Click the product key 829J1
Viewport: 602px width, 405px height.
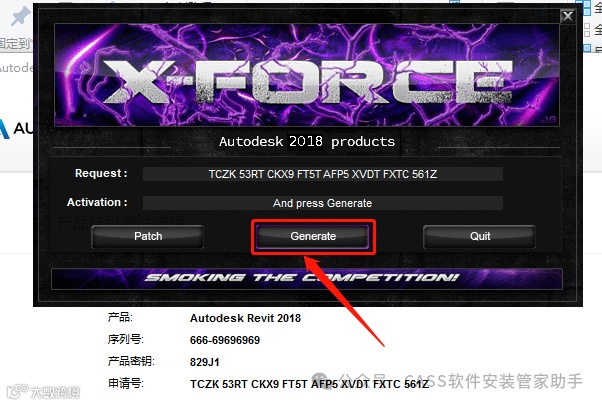coord(205,362)
